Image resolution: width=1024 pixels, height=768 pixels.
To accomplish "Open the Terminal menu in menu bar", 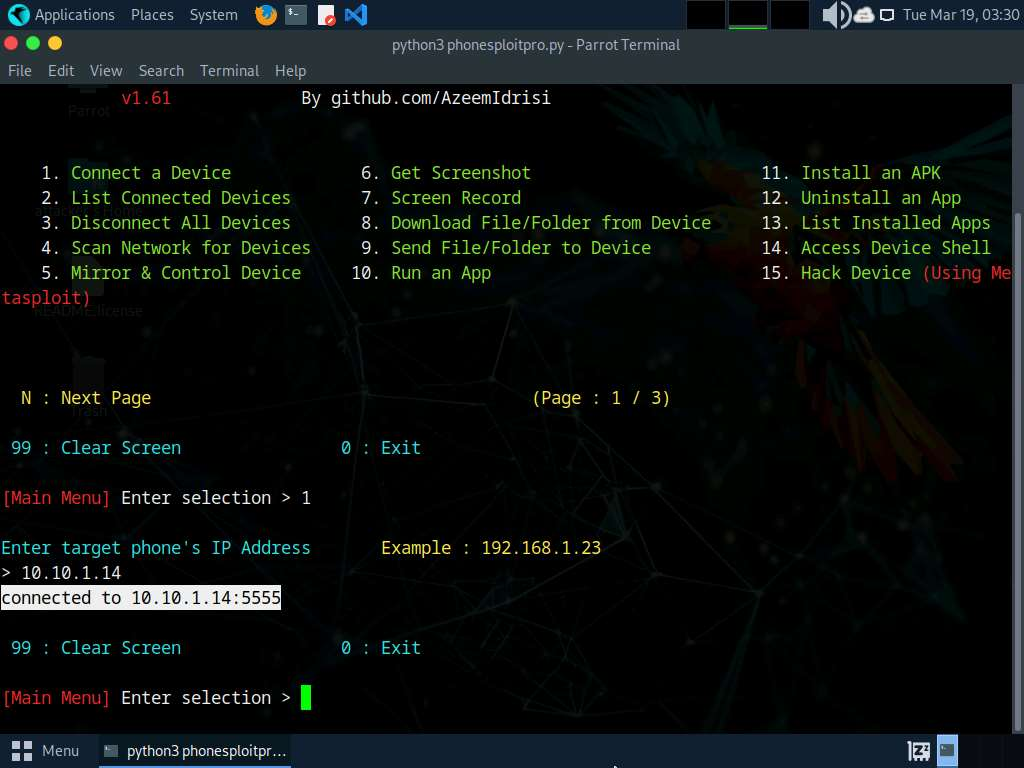I will [229, 71].
